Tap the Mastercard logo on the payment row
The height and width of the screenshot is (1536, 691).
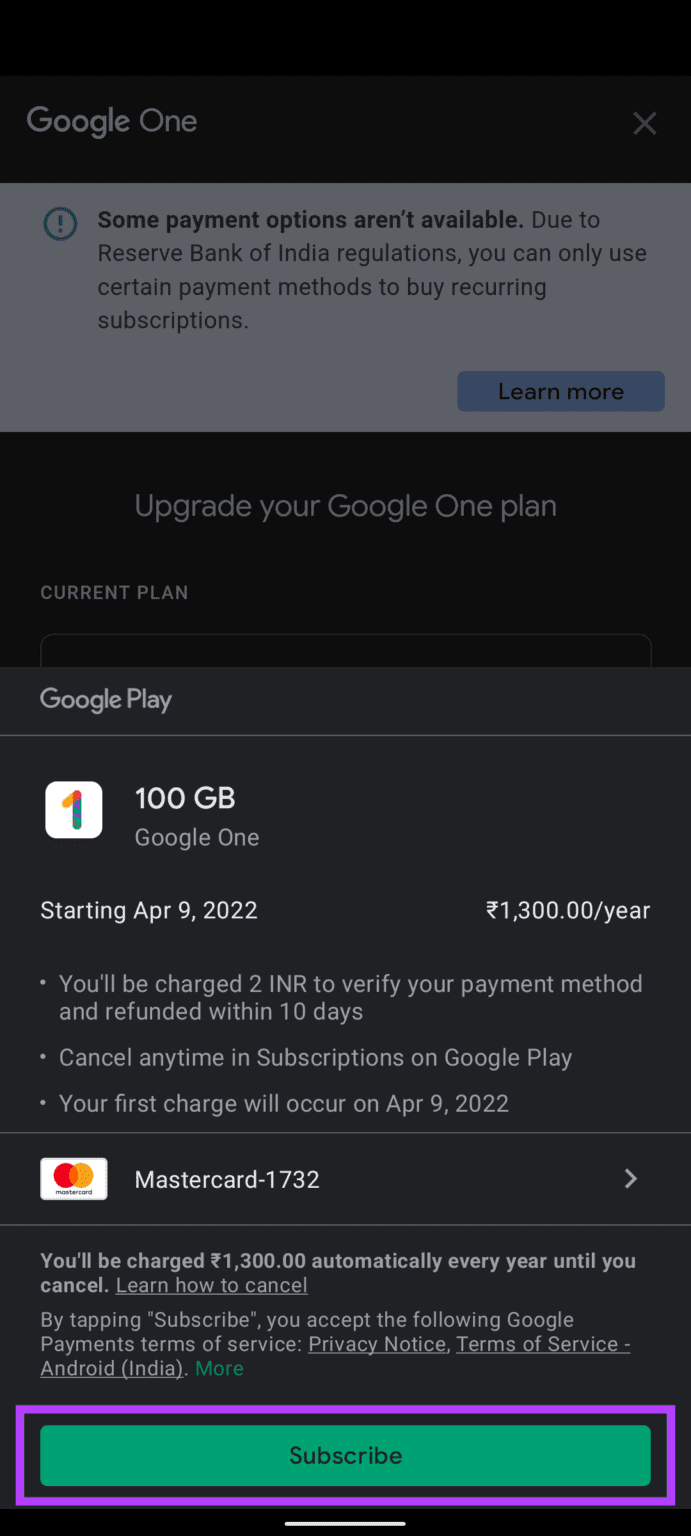point(73,1178)
